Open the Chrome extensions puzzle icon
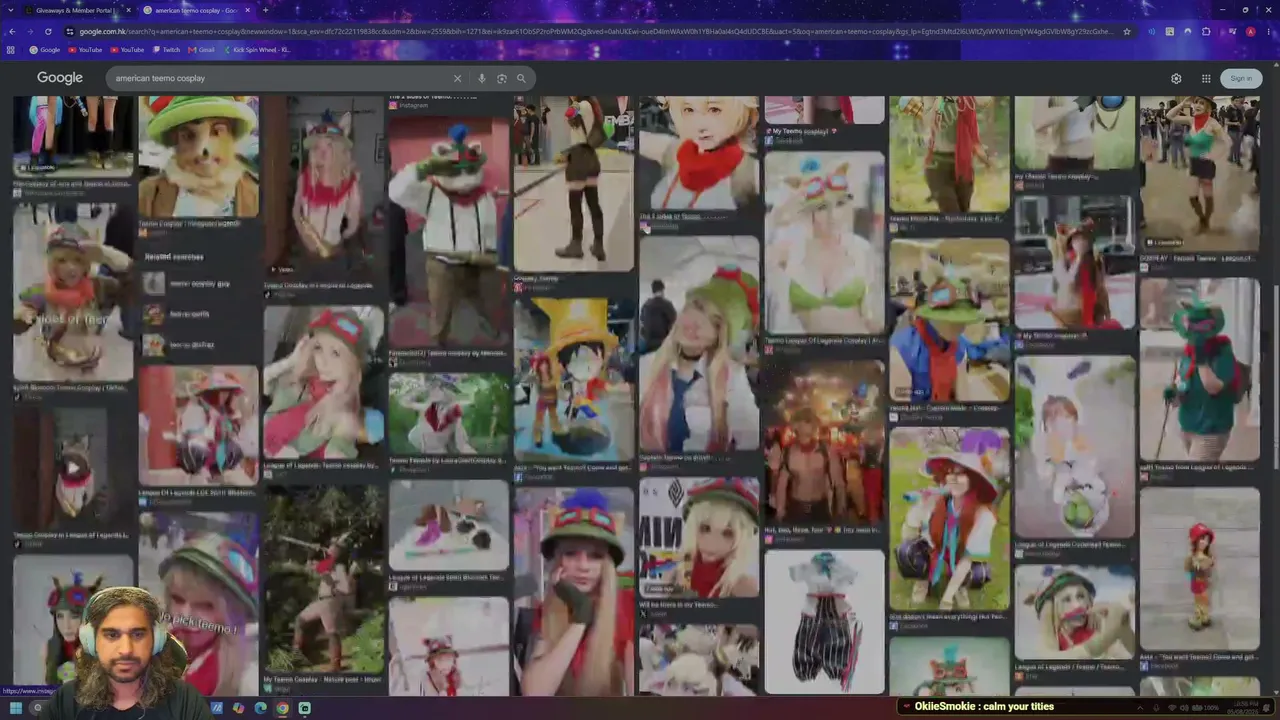Screen dimensions: 1280x720 (1206, 32)
